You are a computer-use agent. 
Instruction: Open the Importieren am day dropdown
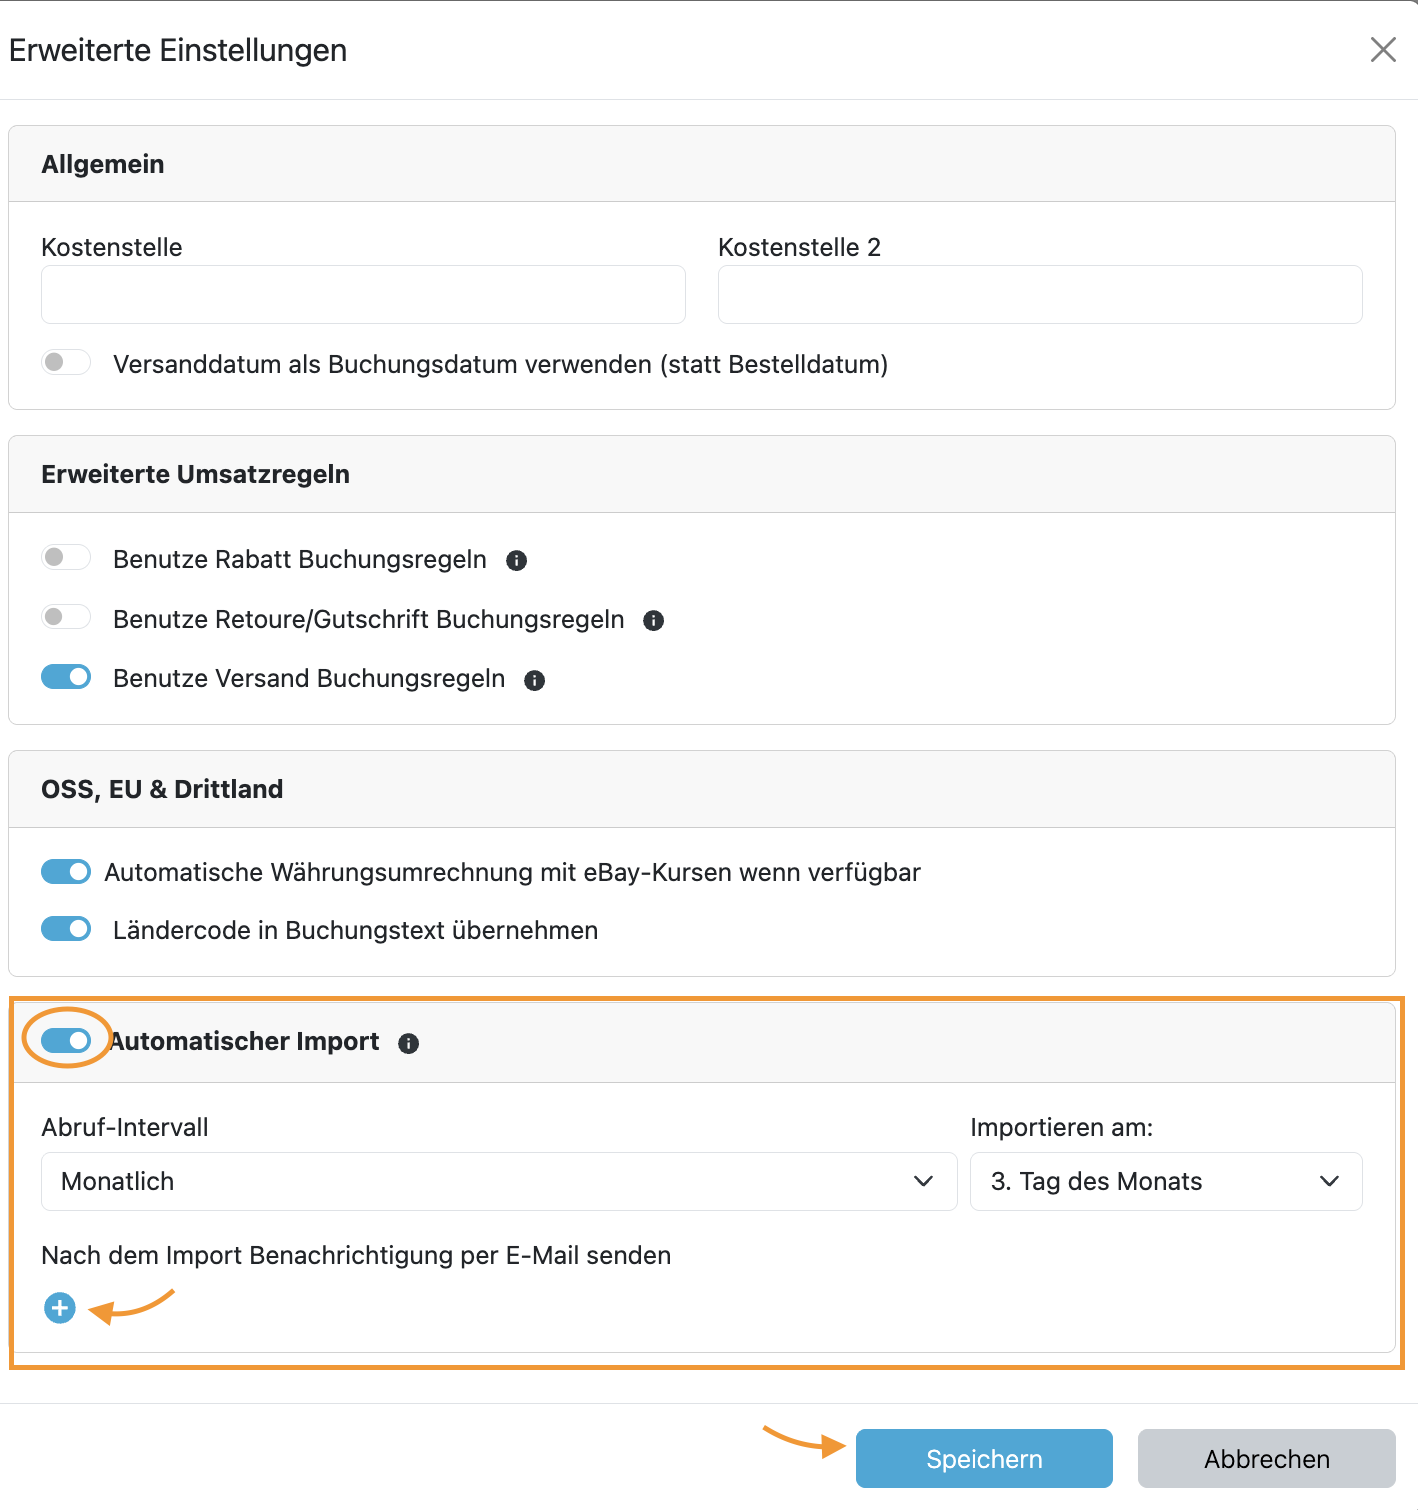click(1165, 1181)
